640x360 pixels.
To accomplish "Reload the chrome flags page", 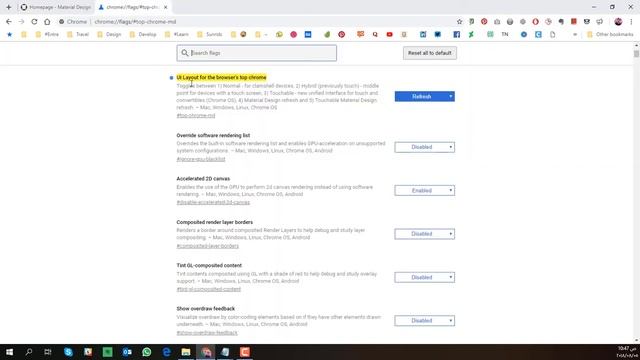I will (34, 22).
